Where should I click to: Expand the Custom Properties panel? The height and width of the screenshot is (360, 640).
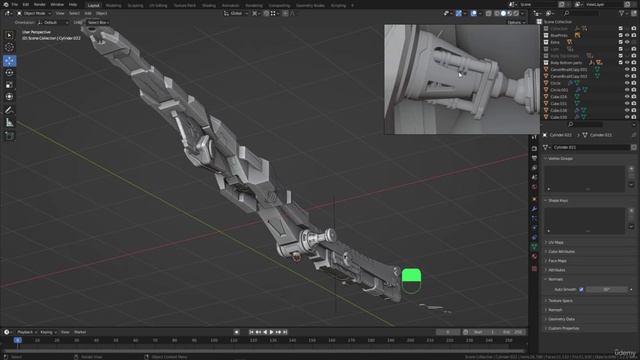pyautogui.click(x=563, y=328)
